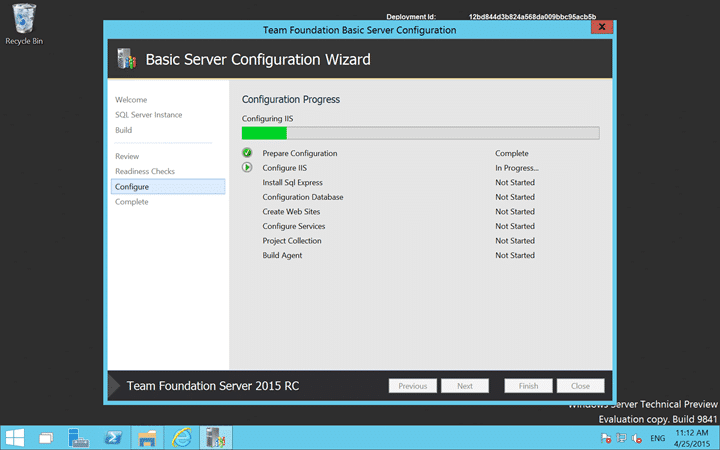Select the Review step in sidebar
Image resolution: width=720 pixels, height=450 pixels.
[127, 156]
